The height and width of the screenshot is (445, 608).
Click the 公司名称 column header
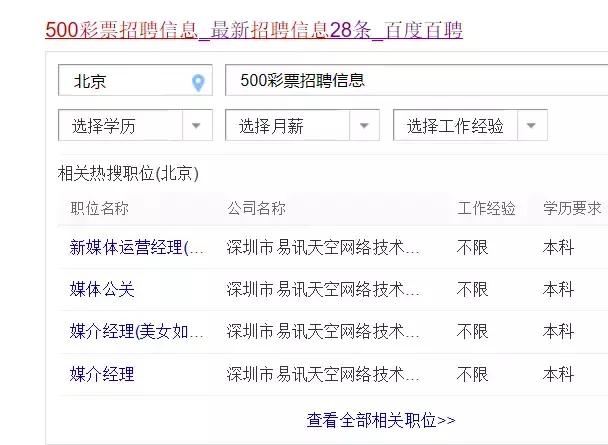(x=257, y=209)
